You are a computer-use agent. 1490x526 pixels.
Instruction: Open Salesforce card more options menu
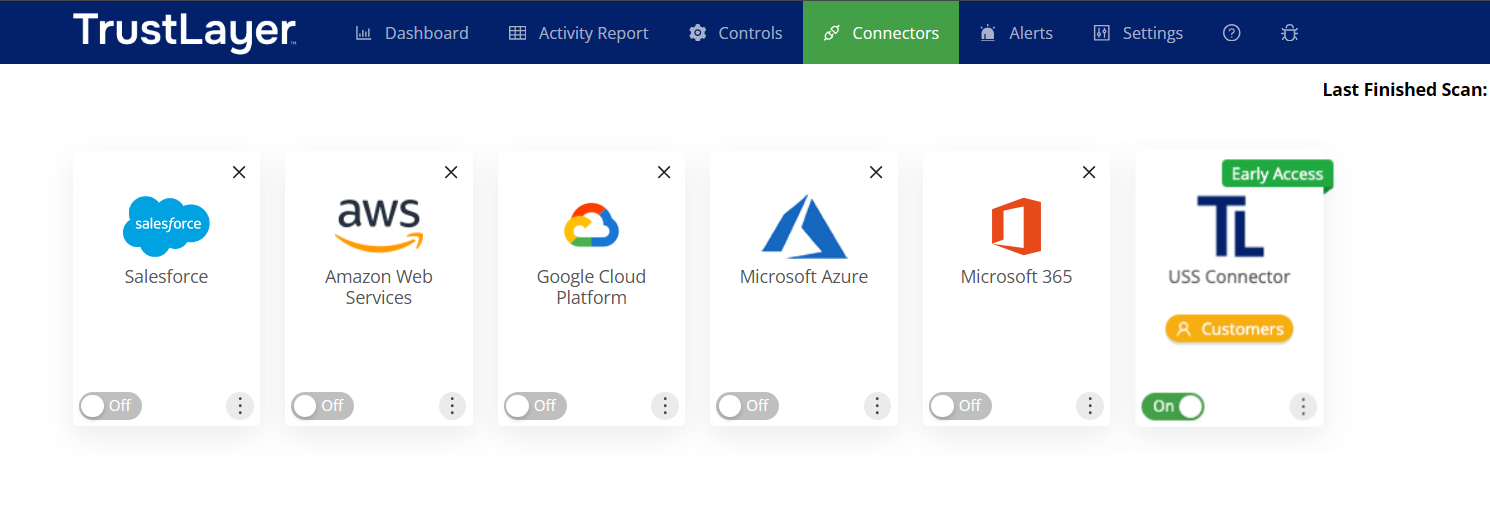(240, 406)
